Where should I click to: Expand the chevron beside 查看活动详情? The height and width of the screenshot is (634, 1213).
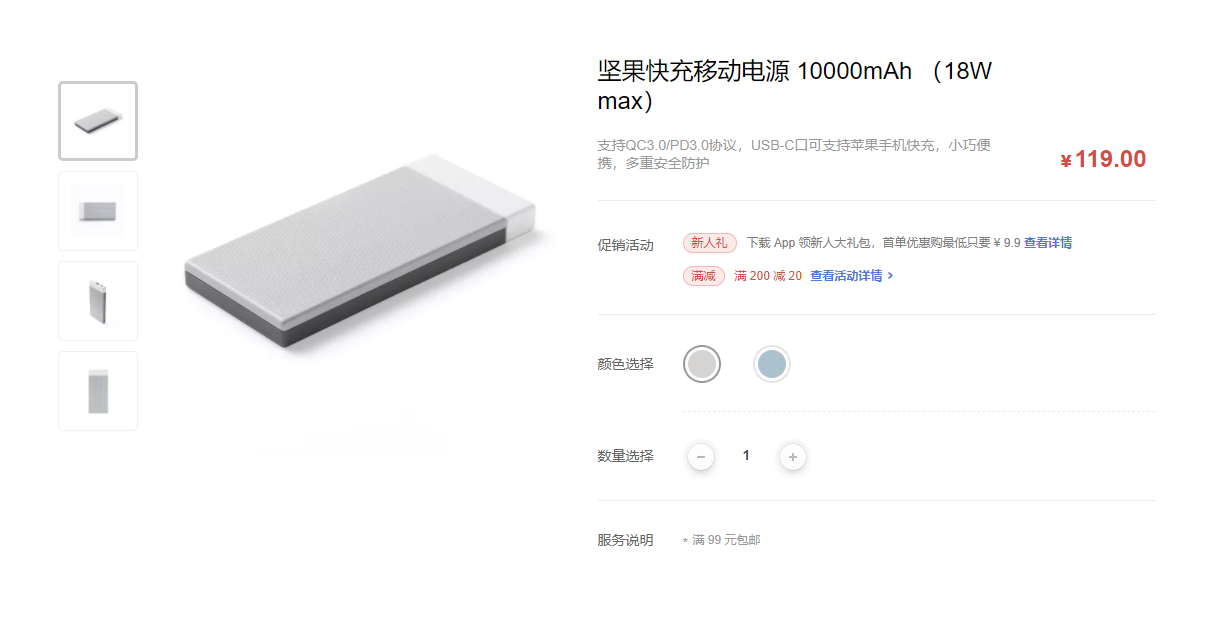(x=890, y=276)
